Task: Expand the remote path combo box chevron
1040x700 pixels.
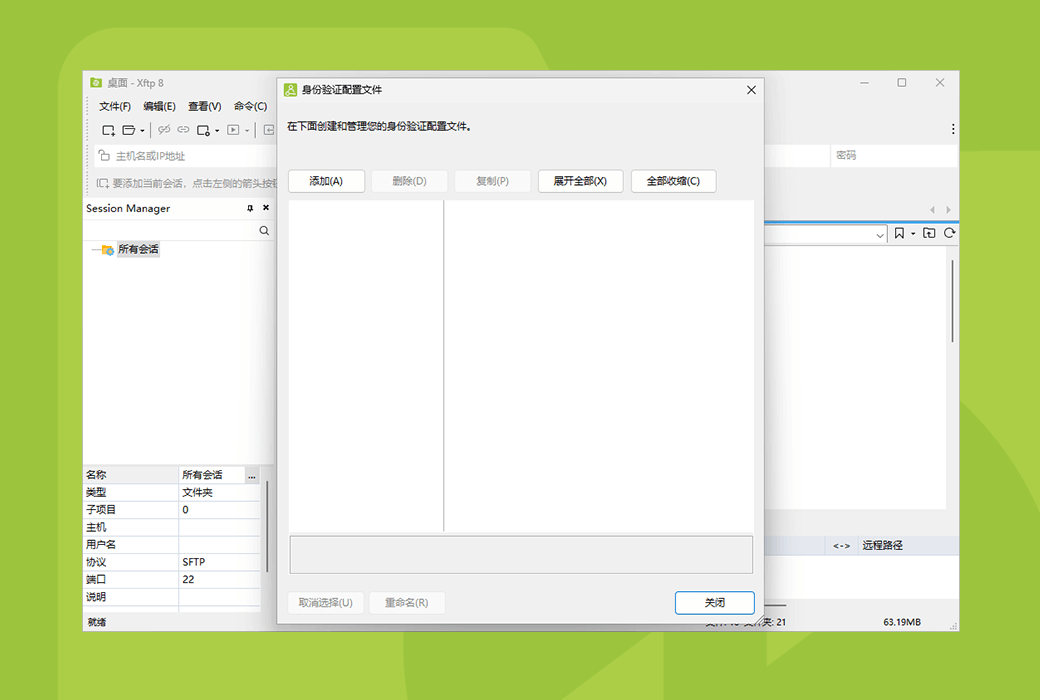Action: (879, 235)
